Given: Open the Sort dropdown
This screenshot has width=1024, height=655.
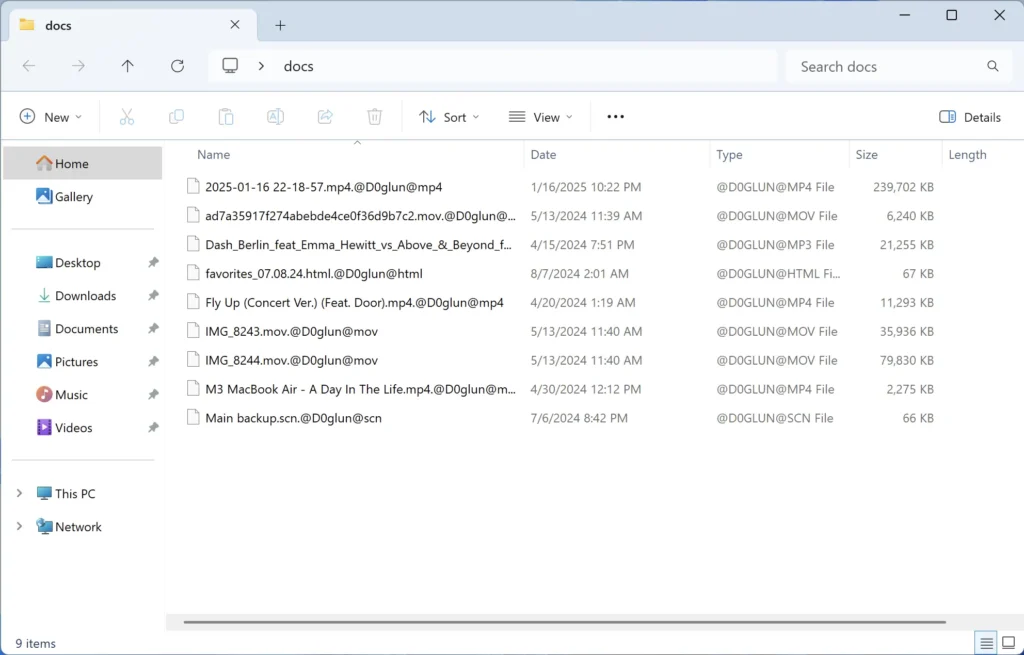Looking at the screenshot, I should coord(448,116).
